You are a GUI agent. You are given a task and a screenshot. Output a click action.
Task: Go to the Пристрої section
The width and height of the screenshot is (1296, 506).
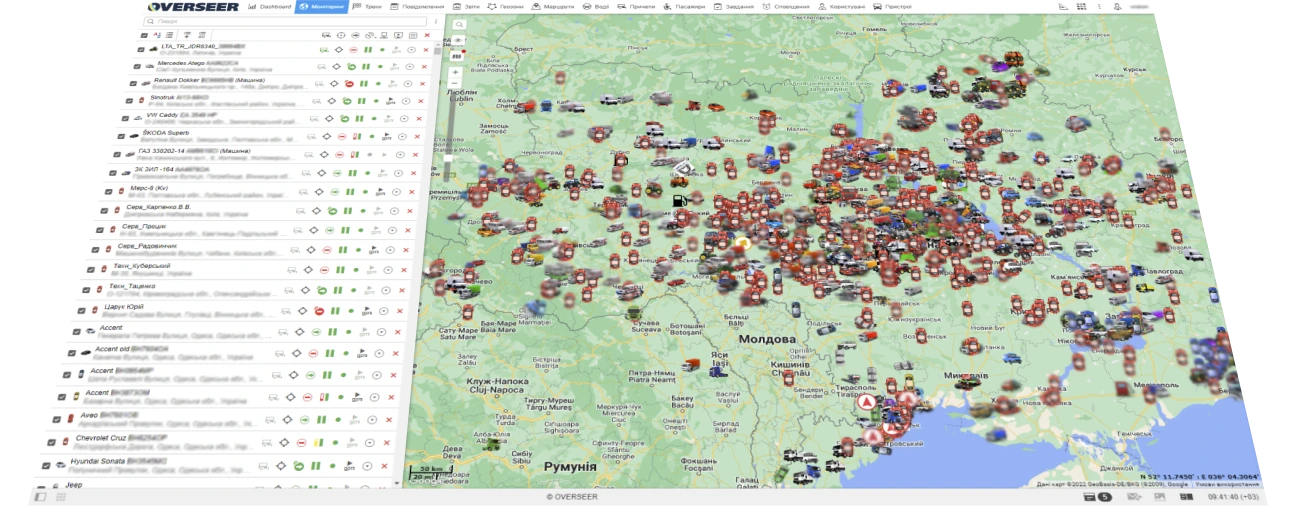892,6
